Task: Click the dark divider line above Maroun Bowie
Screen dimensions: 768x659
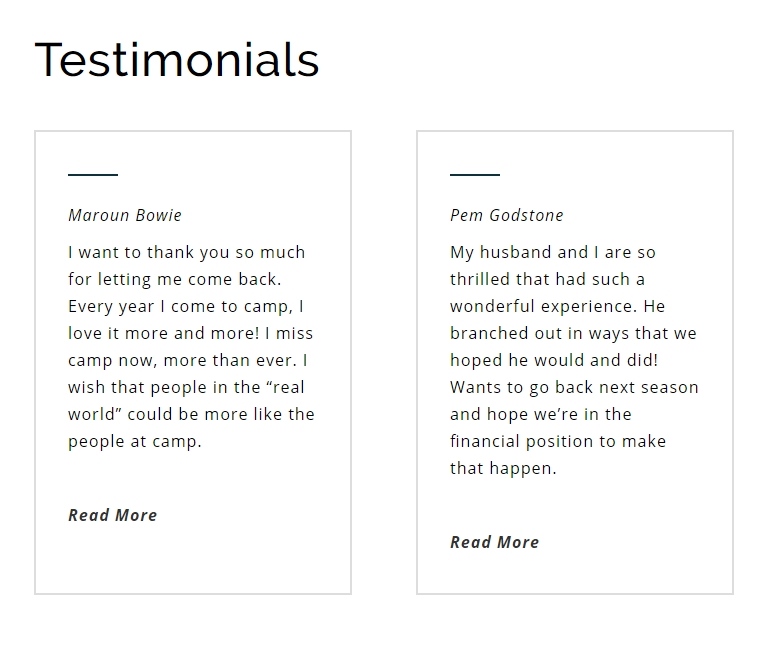Action: (93, 175)
